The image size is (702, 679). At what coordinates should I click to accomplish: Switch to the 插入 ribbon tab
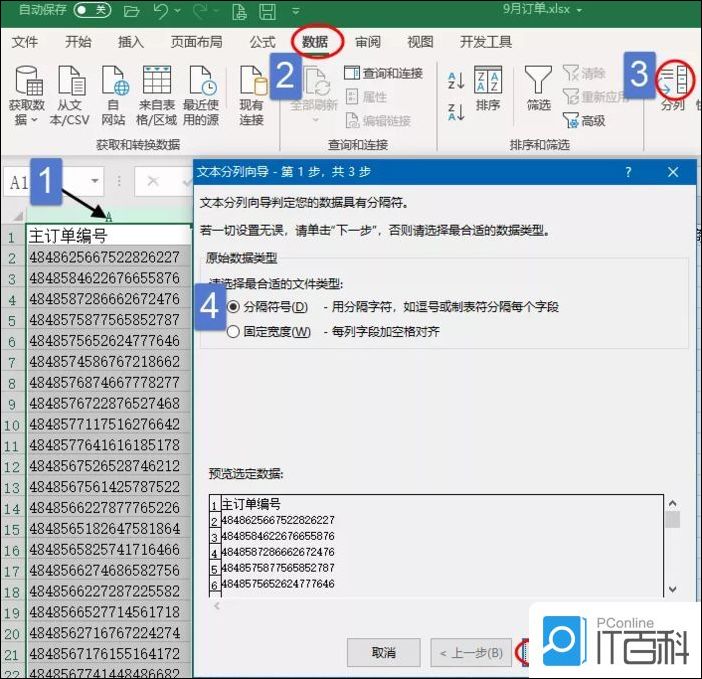click(131, 42)
